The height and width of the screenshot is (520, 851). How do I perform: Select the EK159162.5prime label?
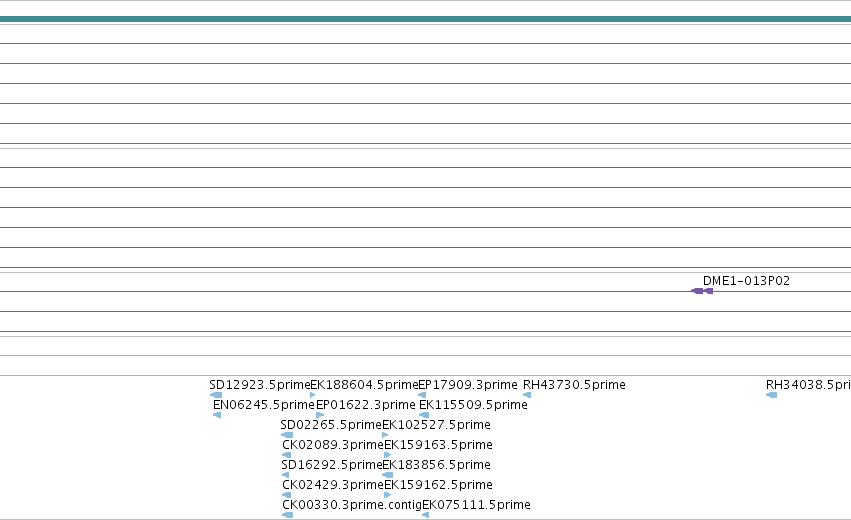point(439,485)
